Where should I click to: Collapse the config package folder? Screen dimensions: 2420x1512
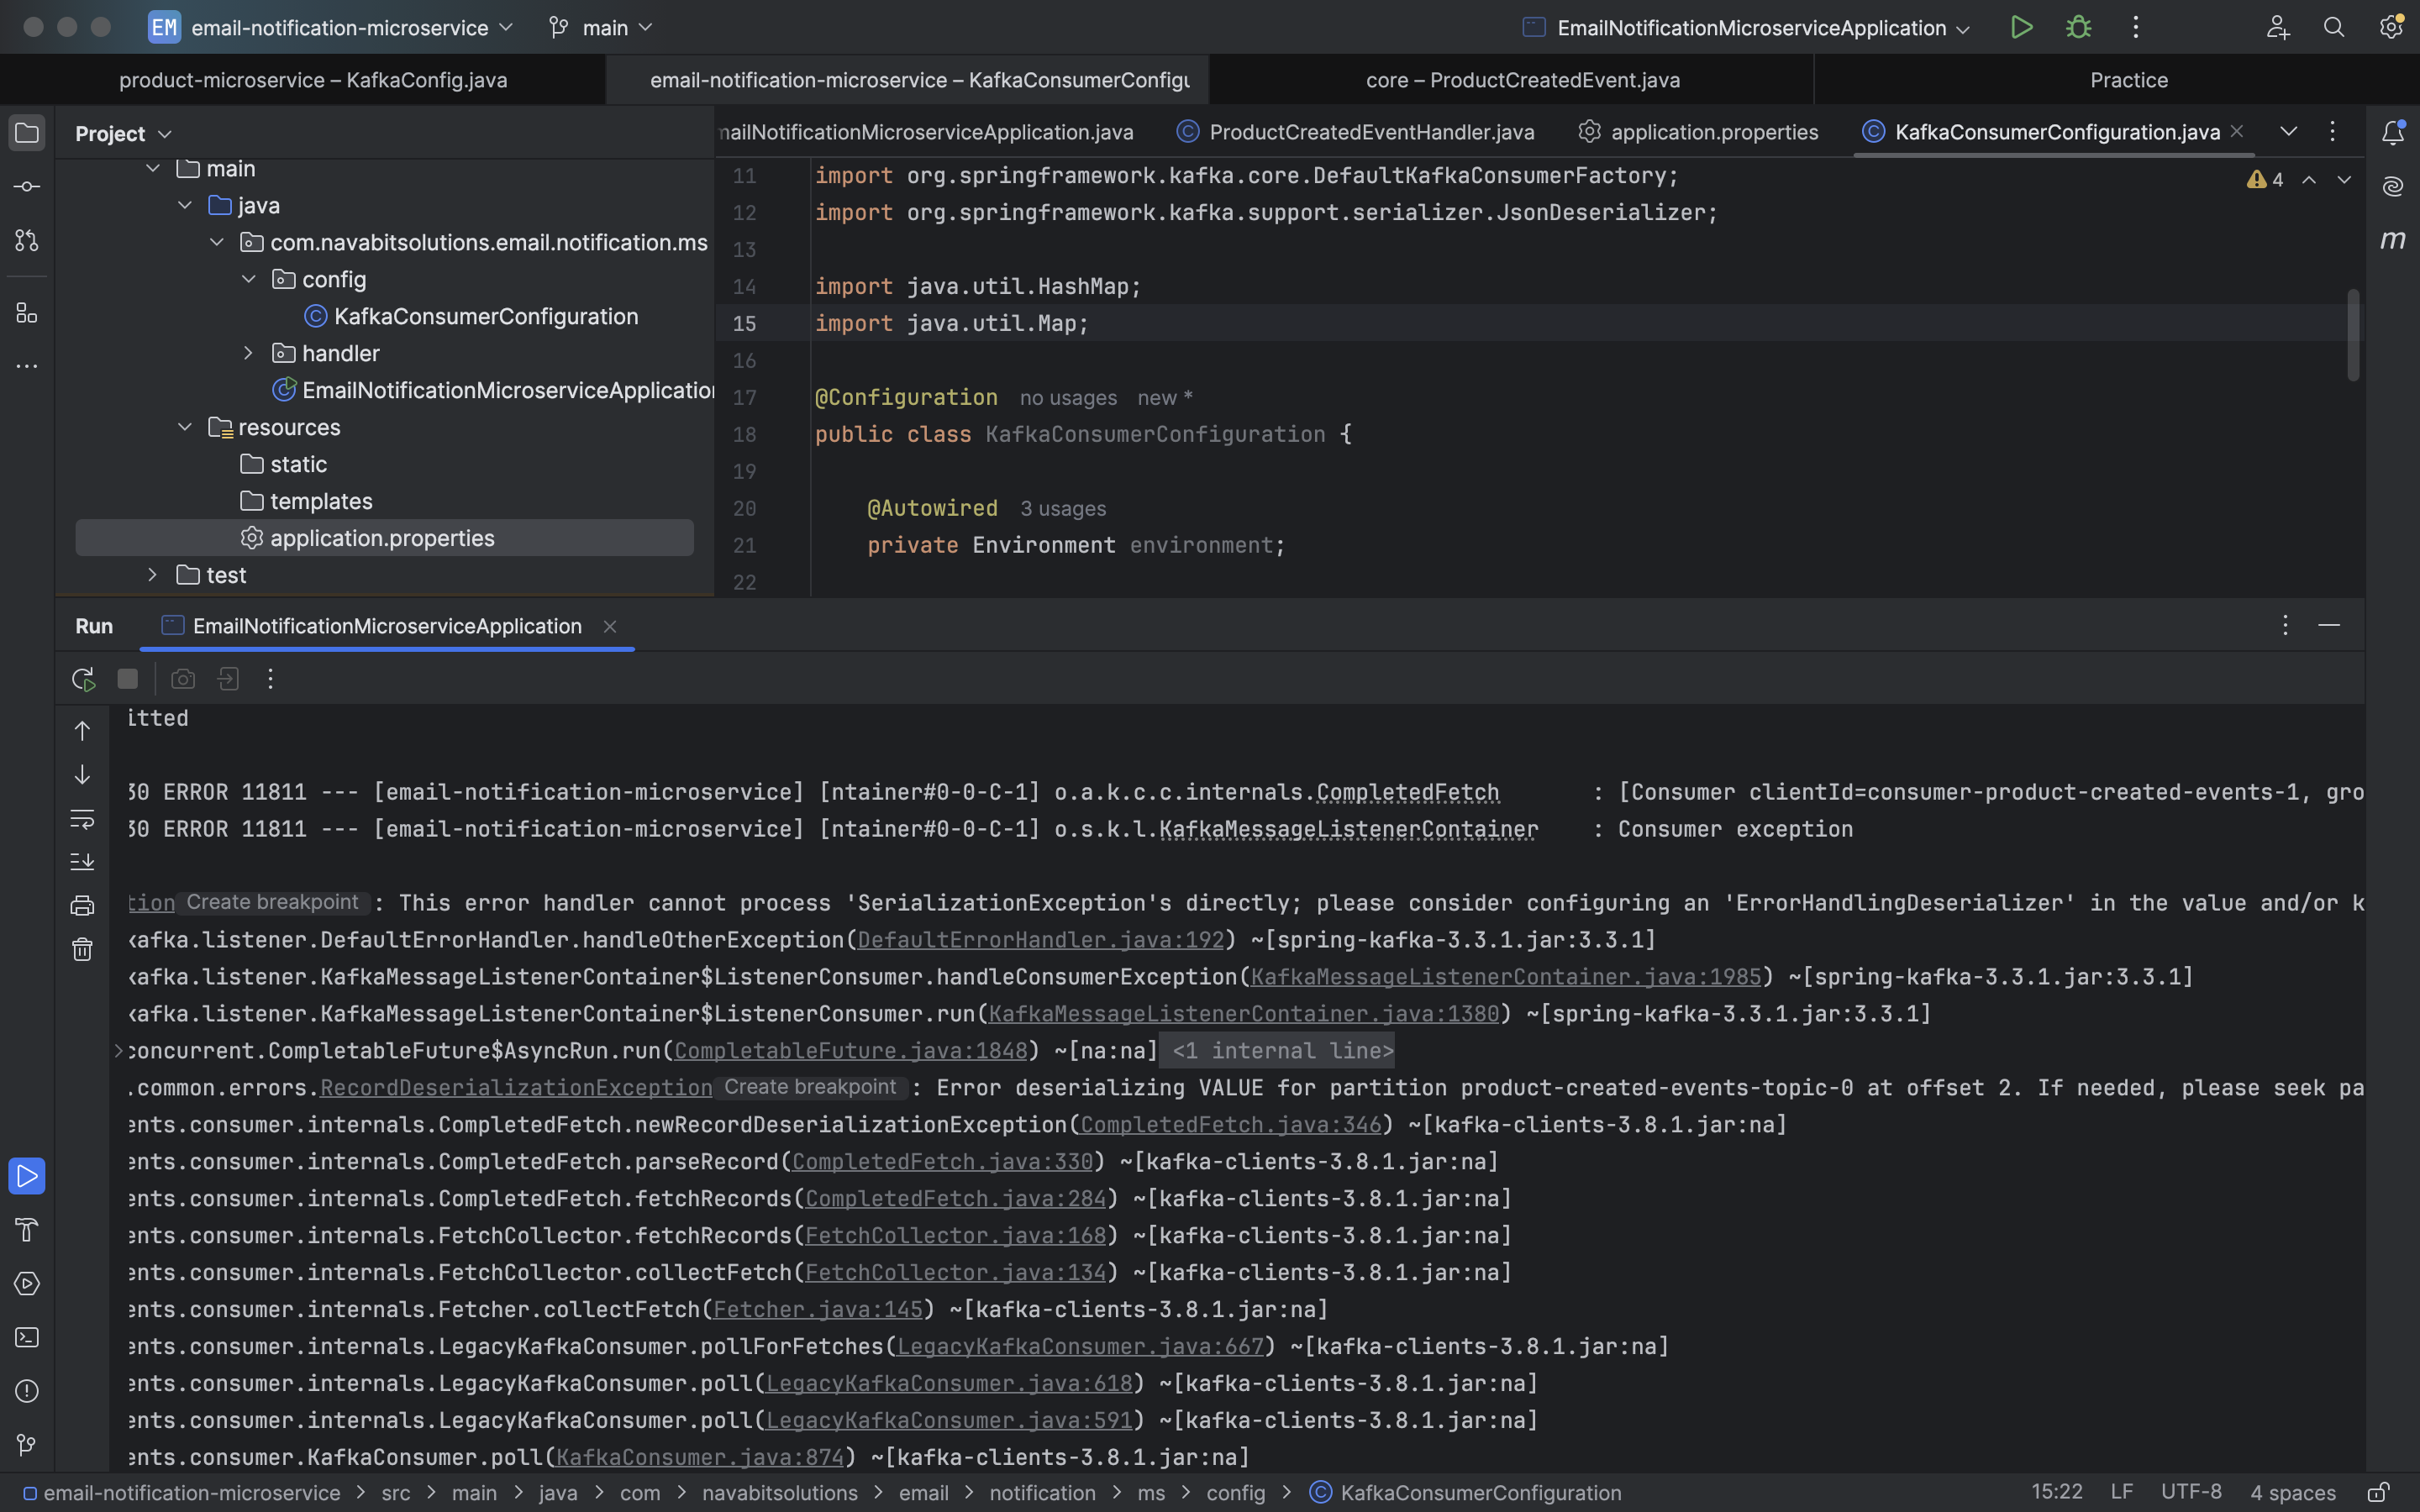pyautogui.click(x=249, y=279)
